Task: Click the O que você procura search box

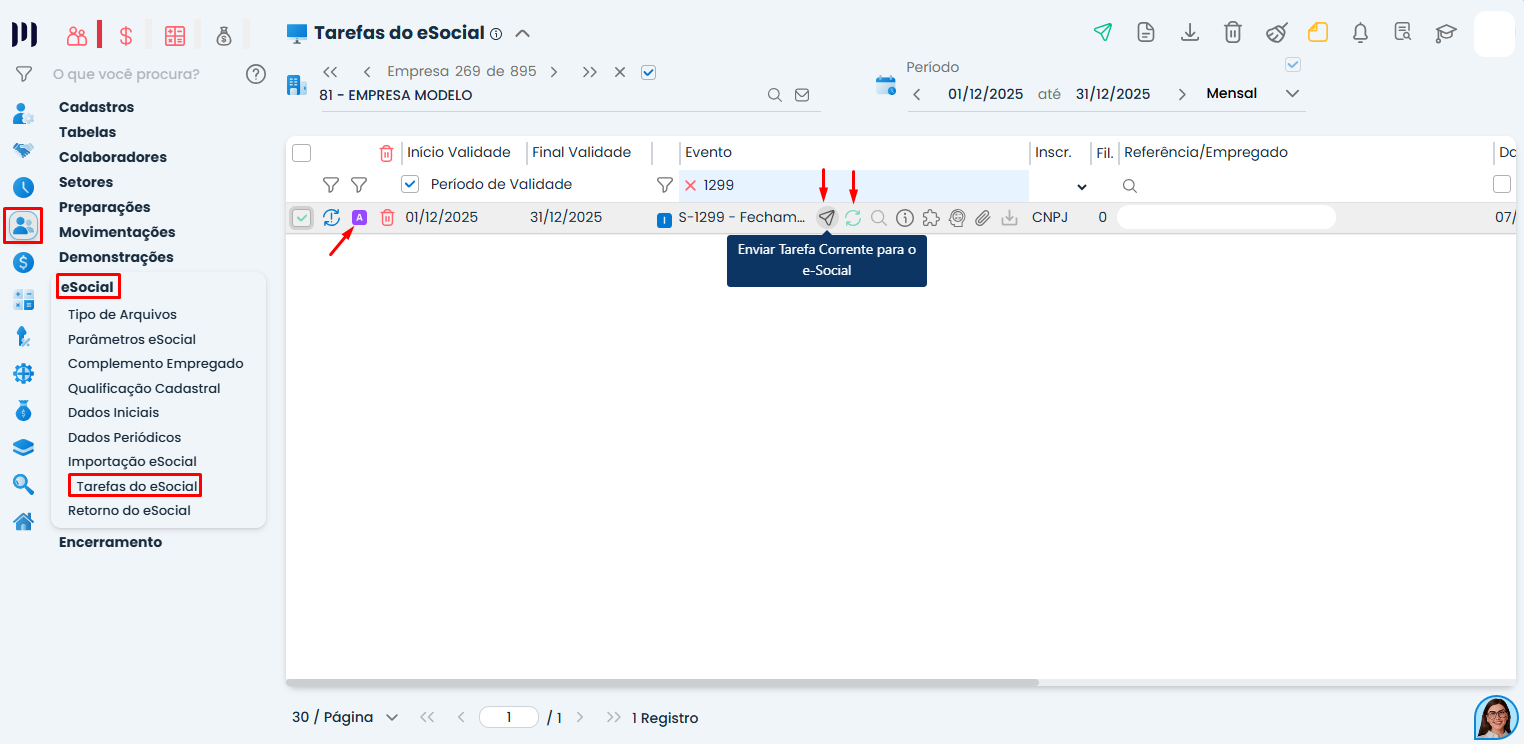Action: 126,74
